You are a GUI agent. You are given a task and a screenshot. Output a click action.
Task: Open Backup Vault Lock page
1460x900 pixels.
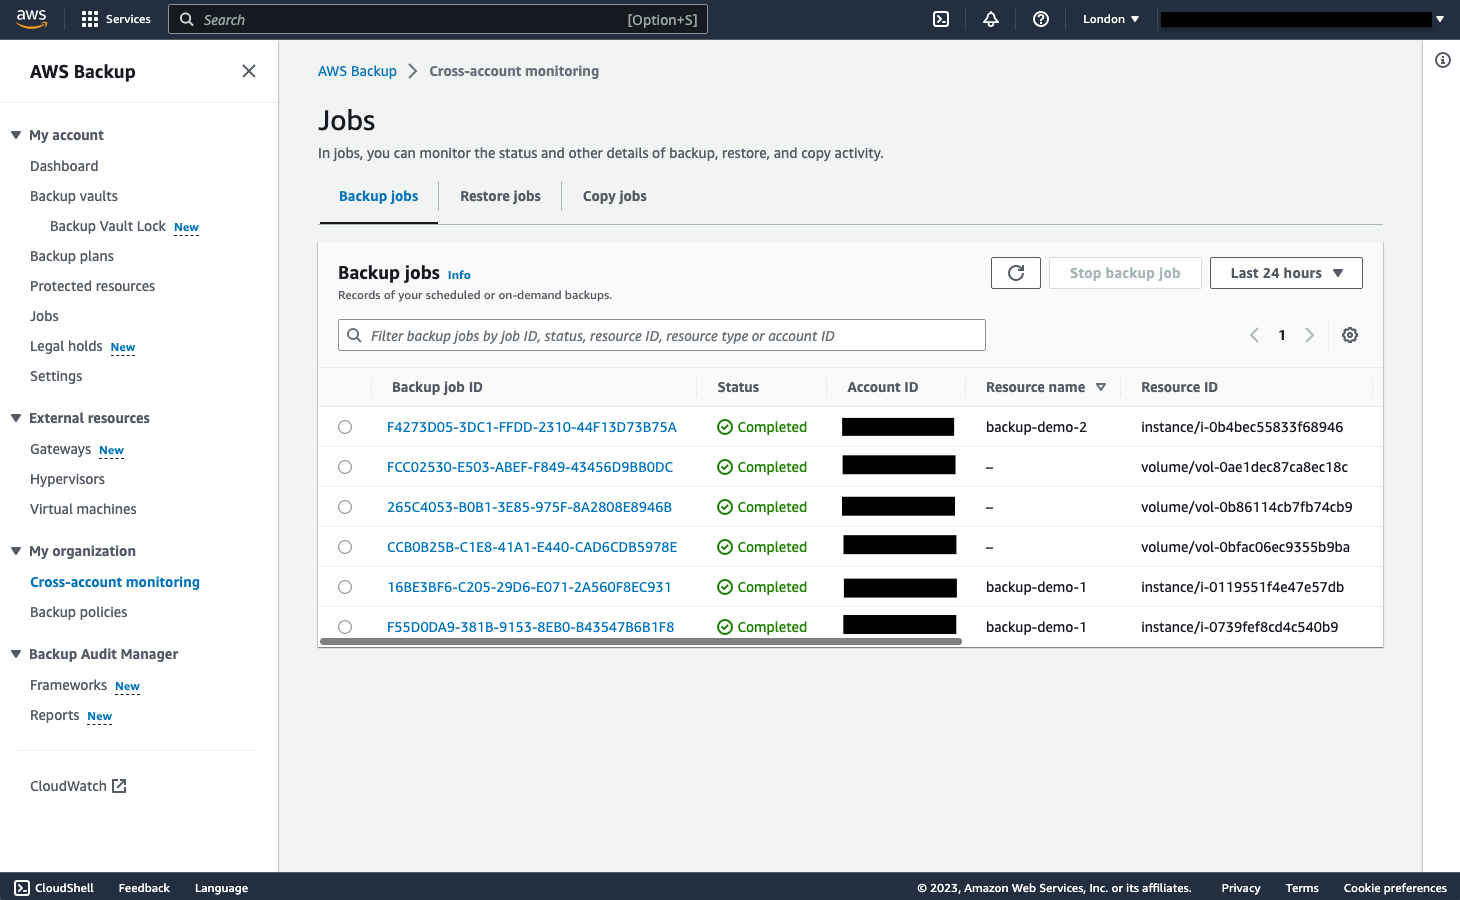click(108, 226)
